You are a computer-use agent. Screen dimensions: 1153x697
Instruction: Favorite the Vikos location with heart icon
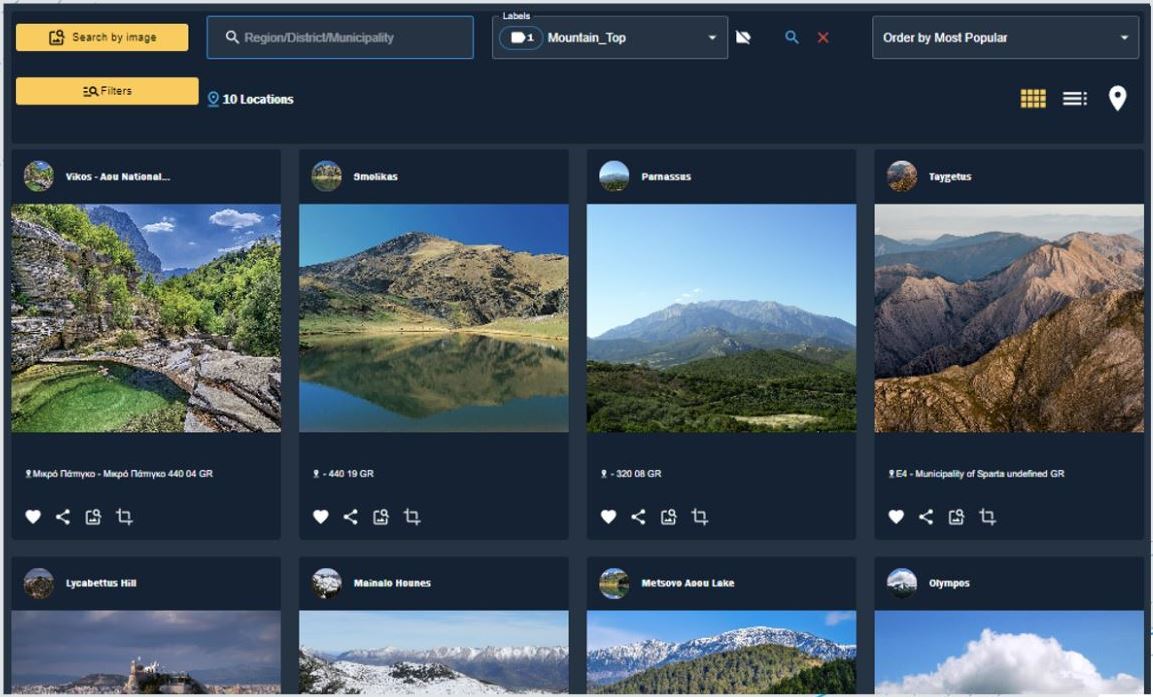click(33, 517)
